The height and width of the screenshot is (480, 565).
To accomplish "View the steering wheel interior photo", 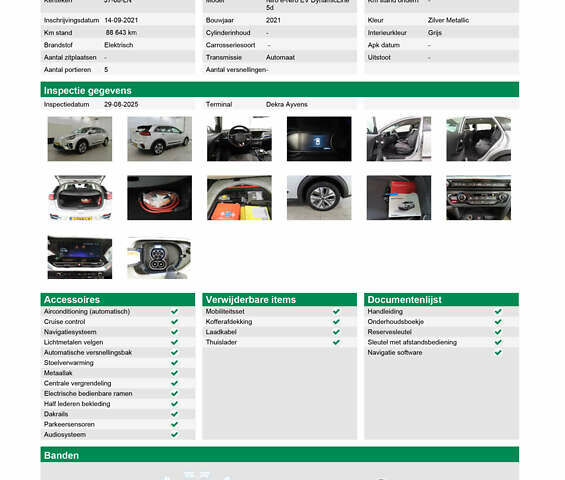I will click(239, 139).
